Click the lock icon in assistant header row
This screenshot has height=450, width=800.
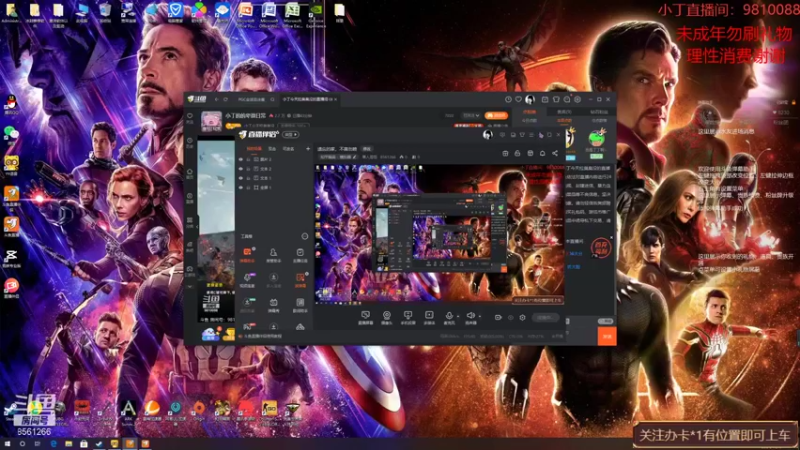point(517,153)
